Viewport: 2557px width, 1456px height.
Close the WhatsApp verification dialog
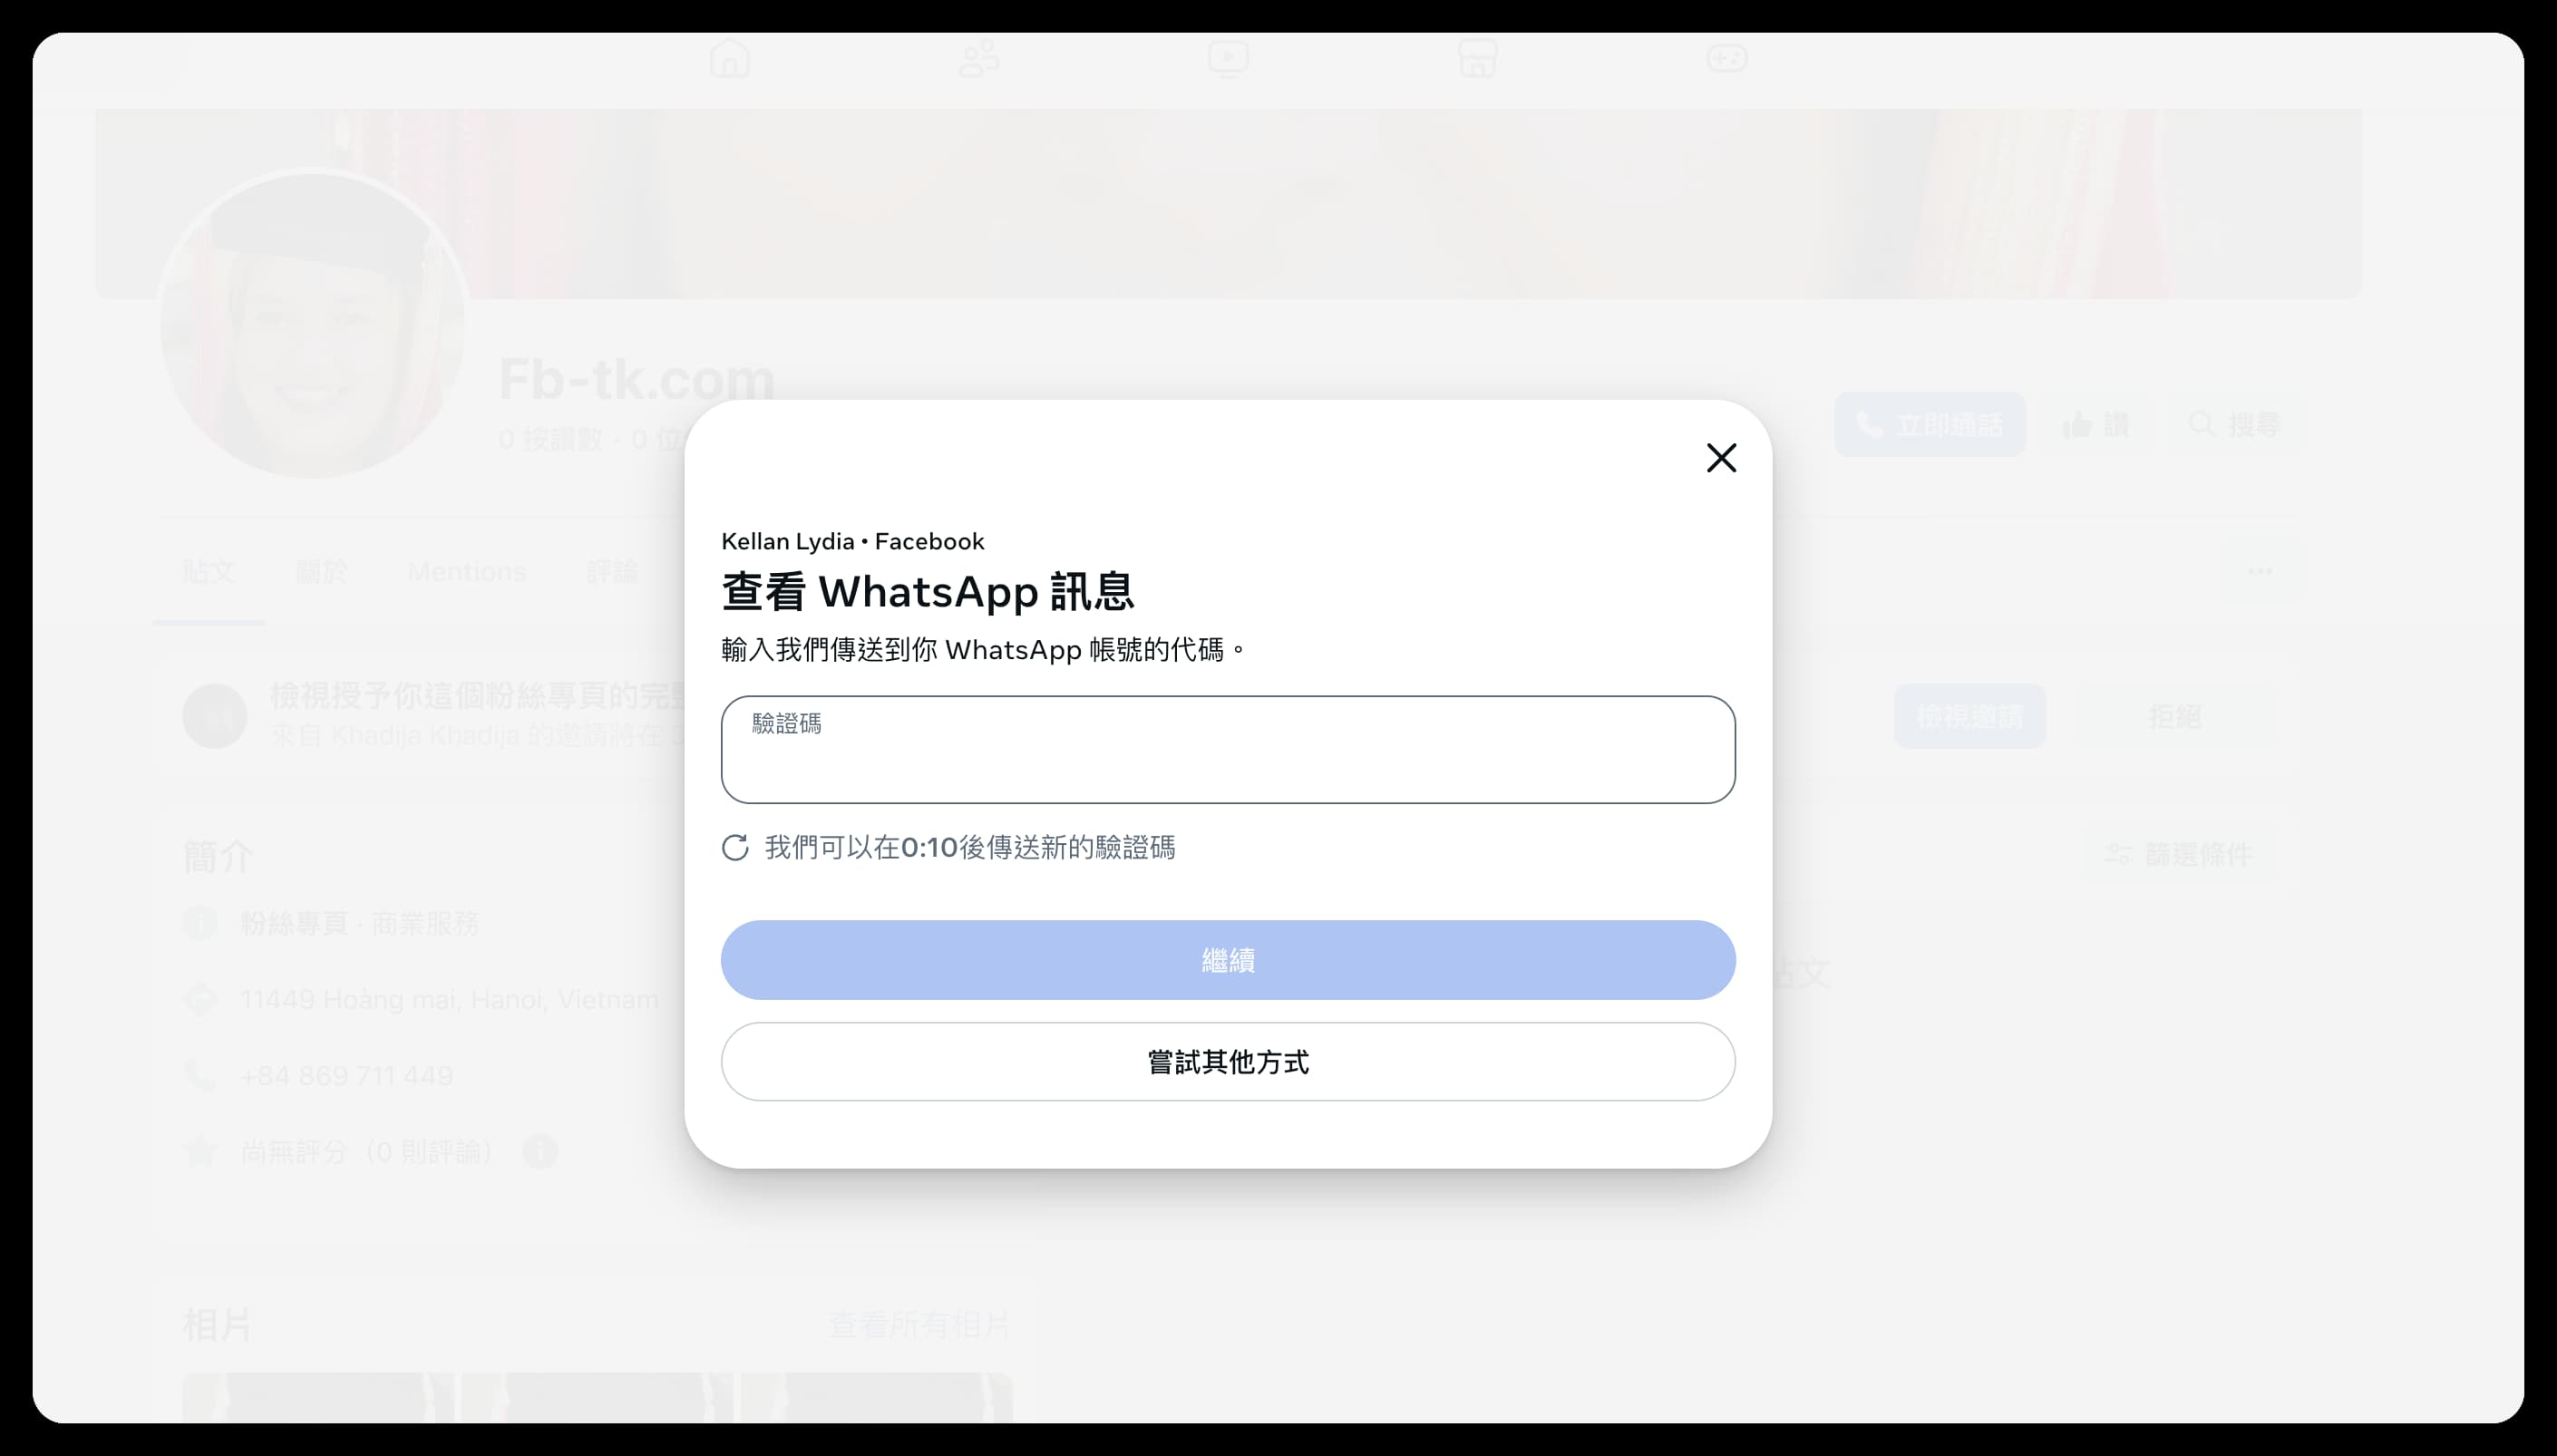coord(1721,458)
